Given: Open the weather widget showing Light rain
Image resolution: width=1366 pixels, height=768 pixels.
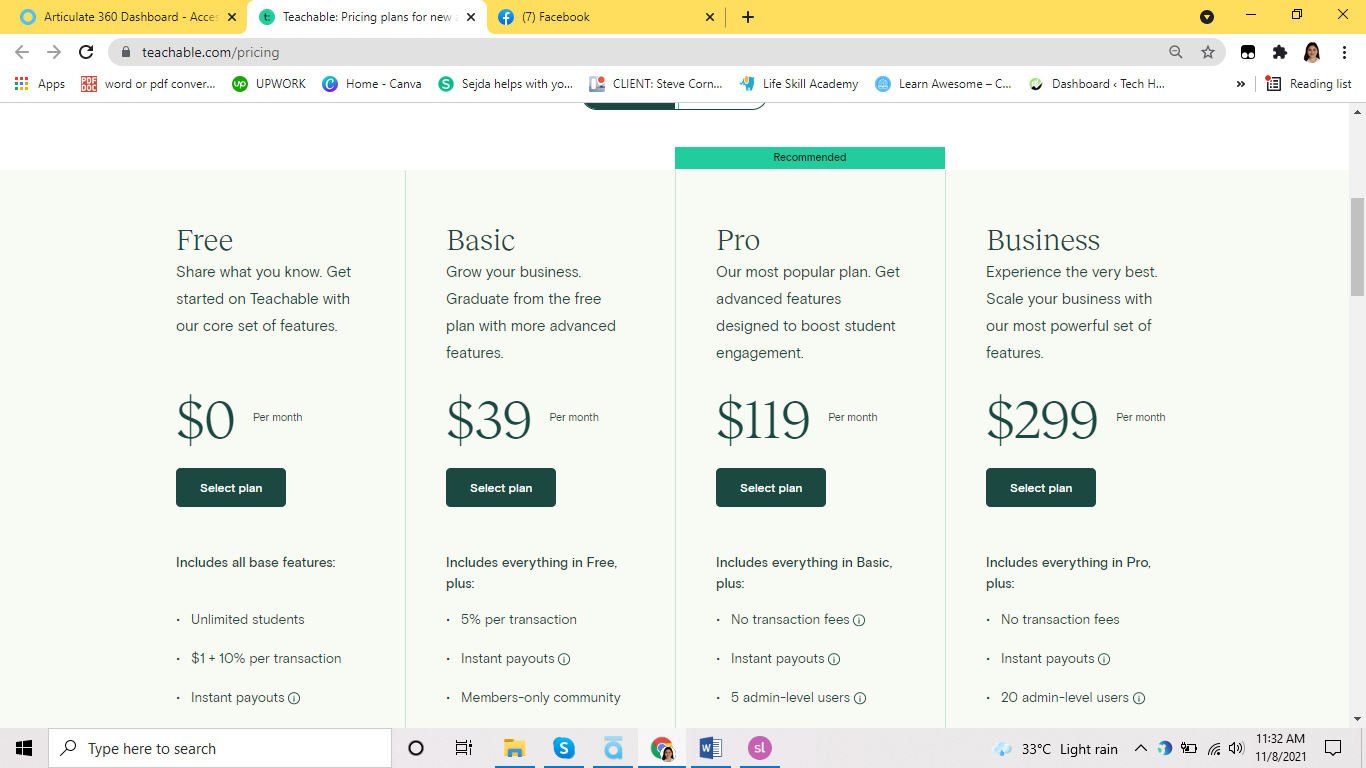Looking at the screenshot, I should [1055, 749].
